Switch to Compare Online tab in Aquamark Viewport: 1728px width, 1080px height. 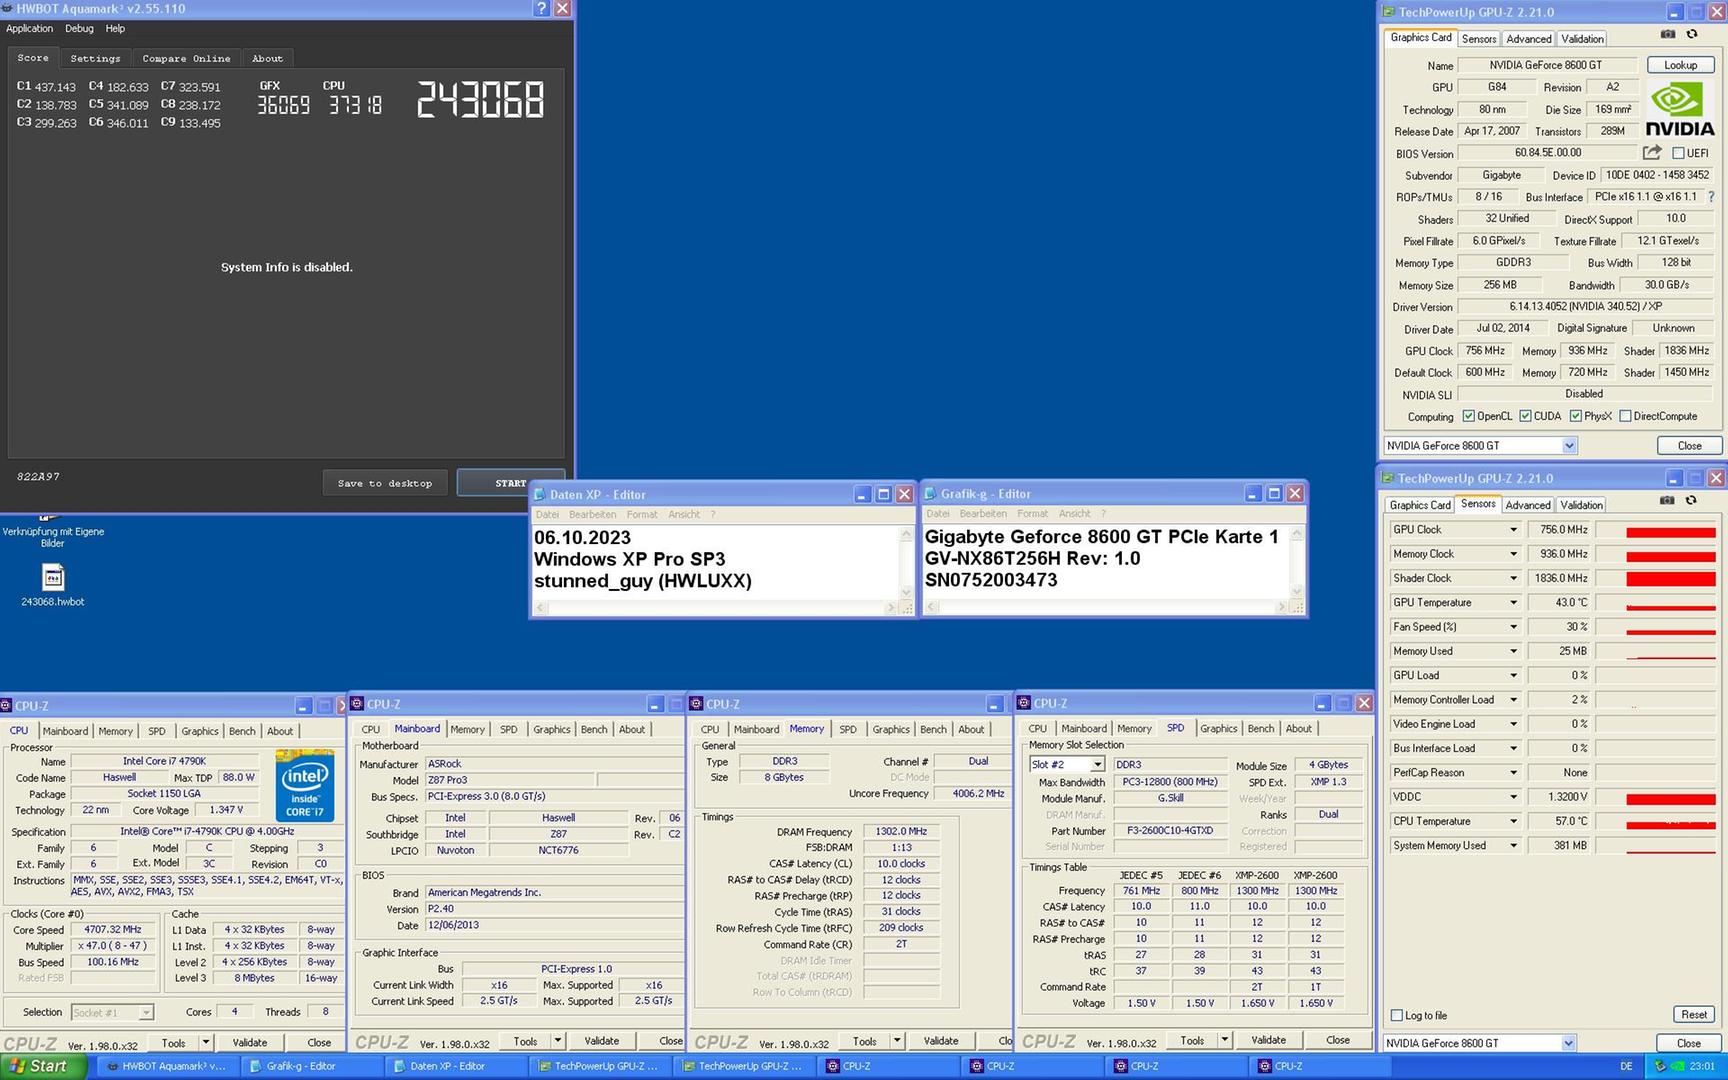(x=186, y=59)
